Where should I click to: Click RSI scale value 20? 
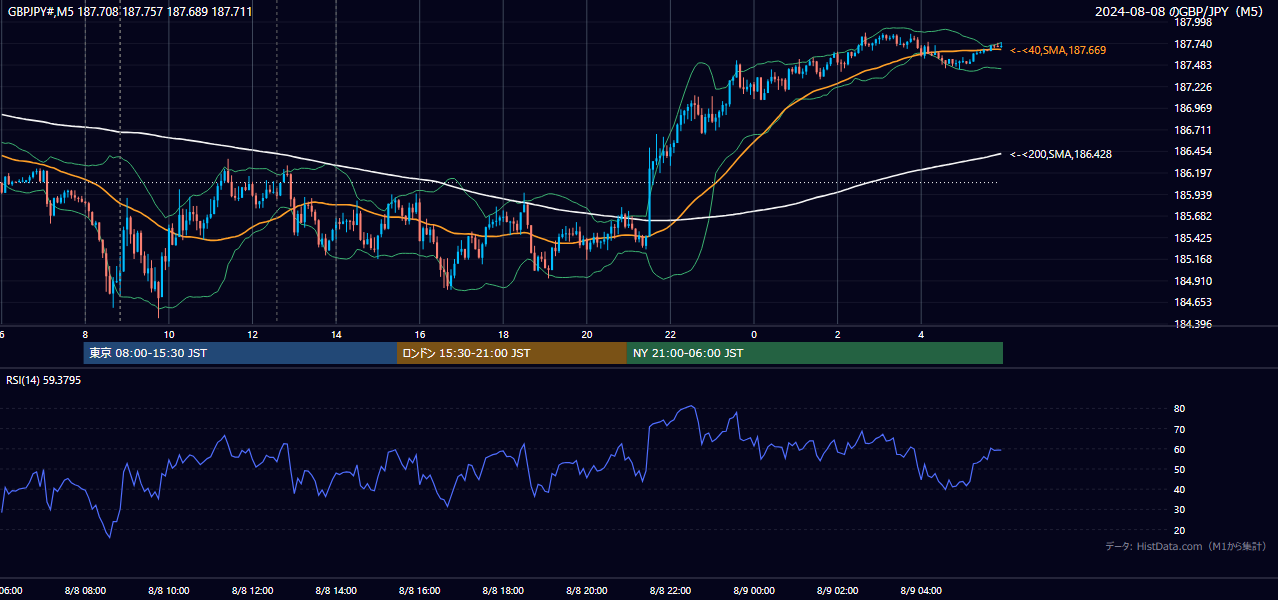tap(1179, 530)
